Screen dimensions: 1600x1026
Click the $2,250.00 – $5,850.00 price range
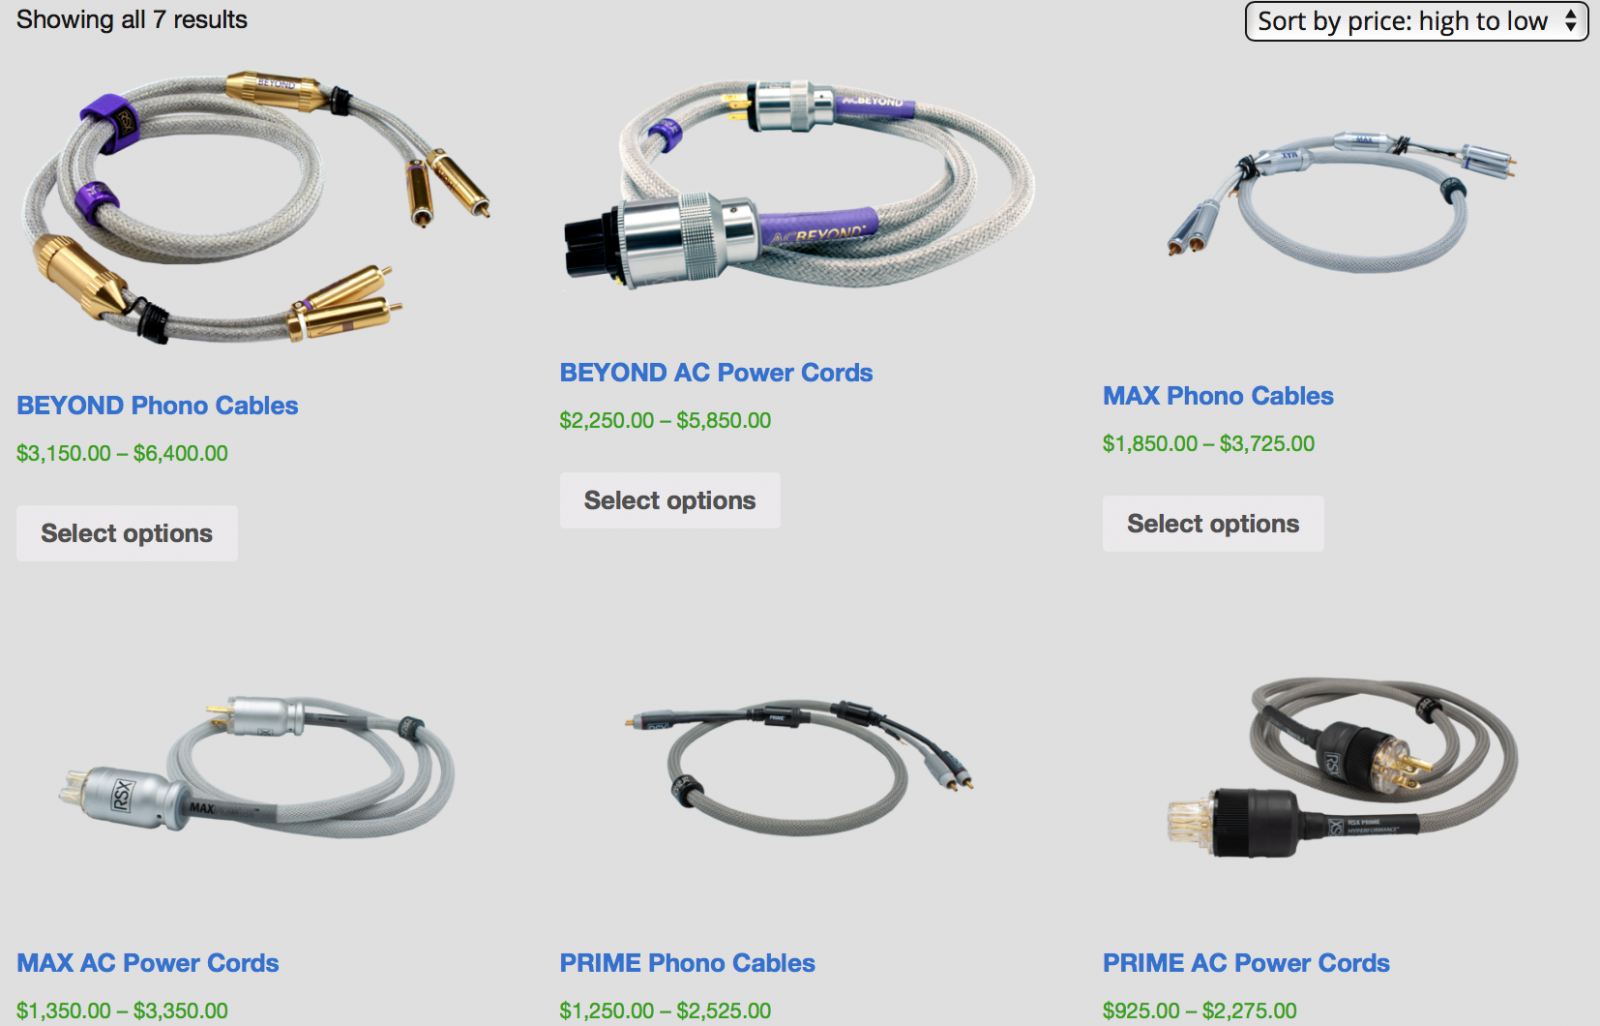[665, 420]
